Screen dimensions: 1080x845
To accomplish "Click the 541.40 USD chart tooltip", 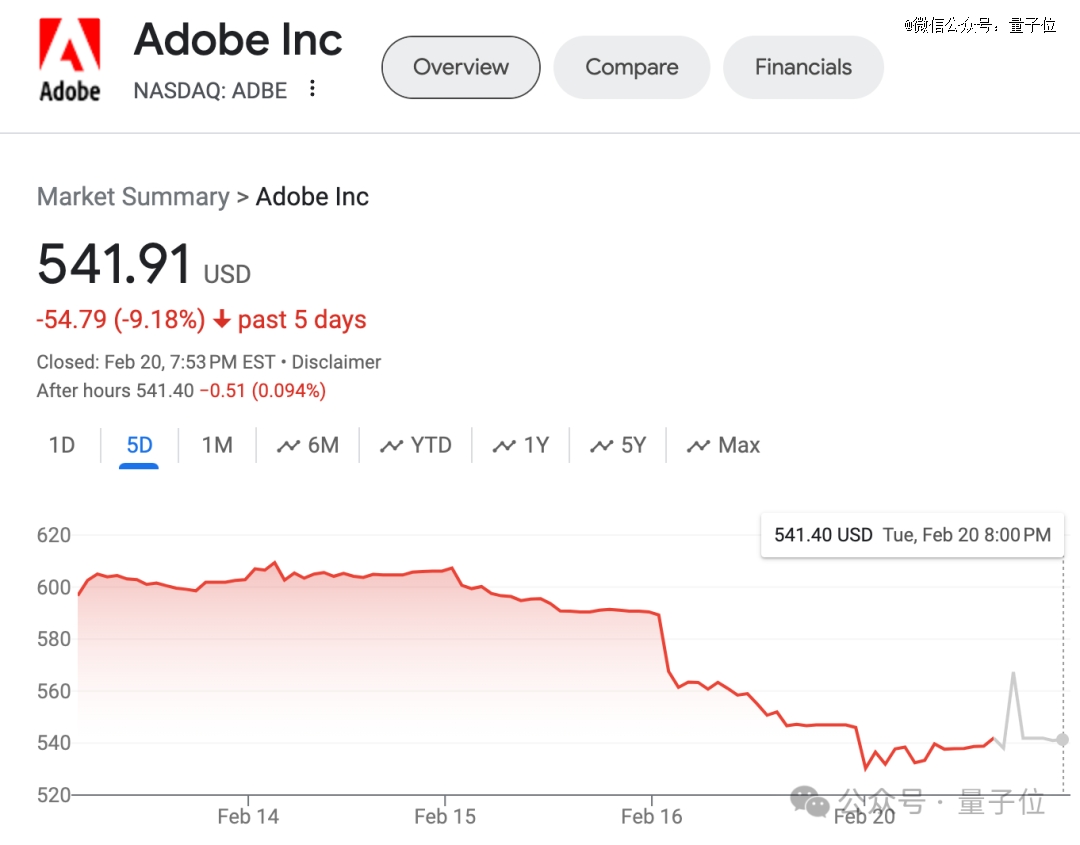I will tap(912, 535).
